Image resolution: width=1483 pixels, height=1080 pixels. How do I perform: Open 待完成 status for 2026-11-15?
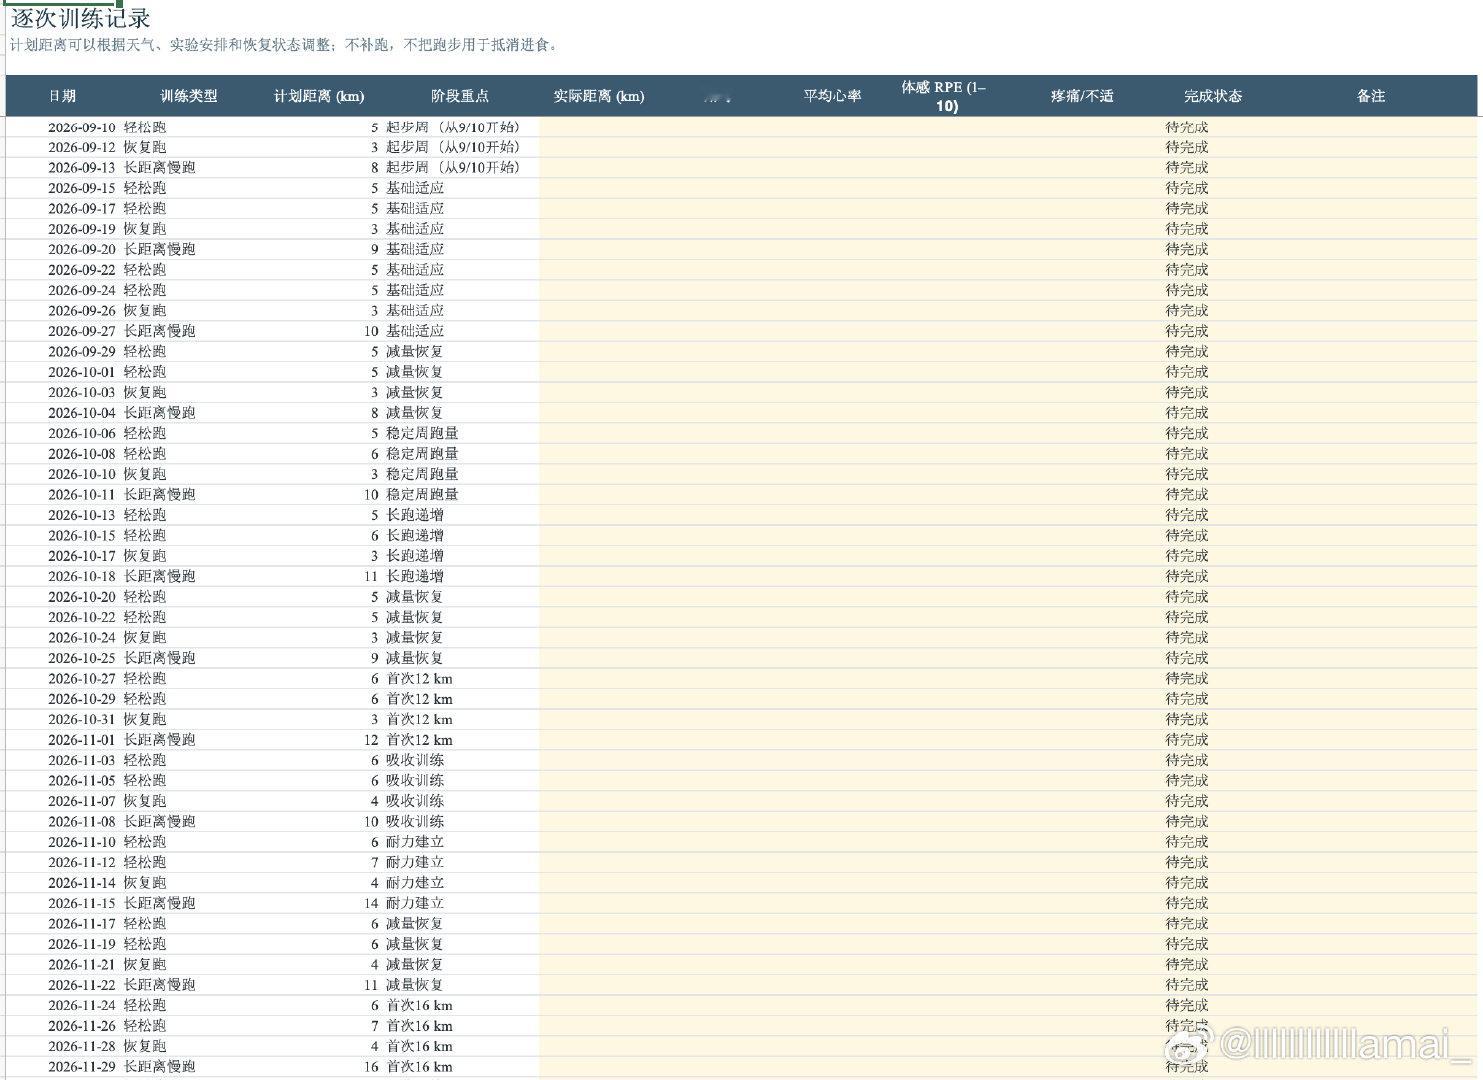tap(1187, 903)
